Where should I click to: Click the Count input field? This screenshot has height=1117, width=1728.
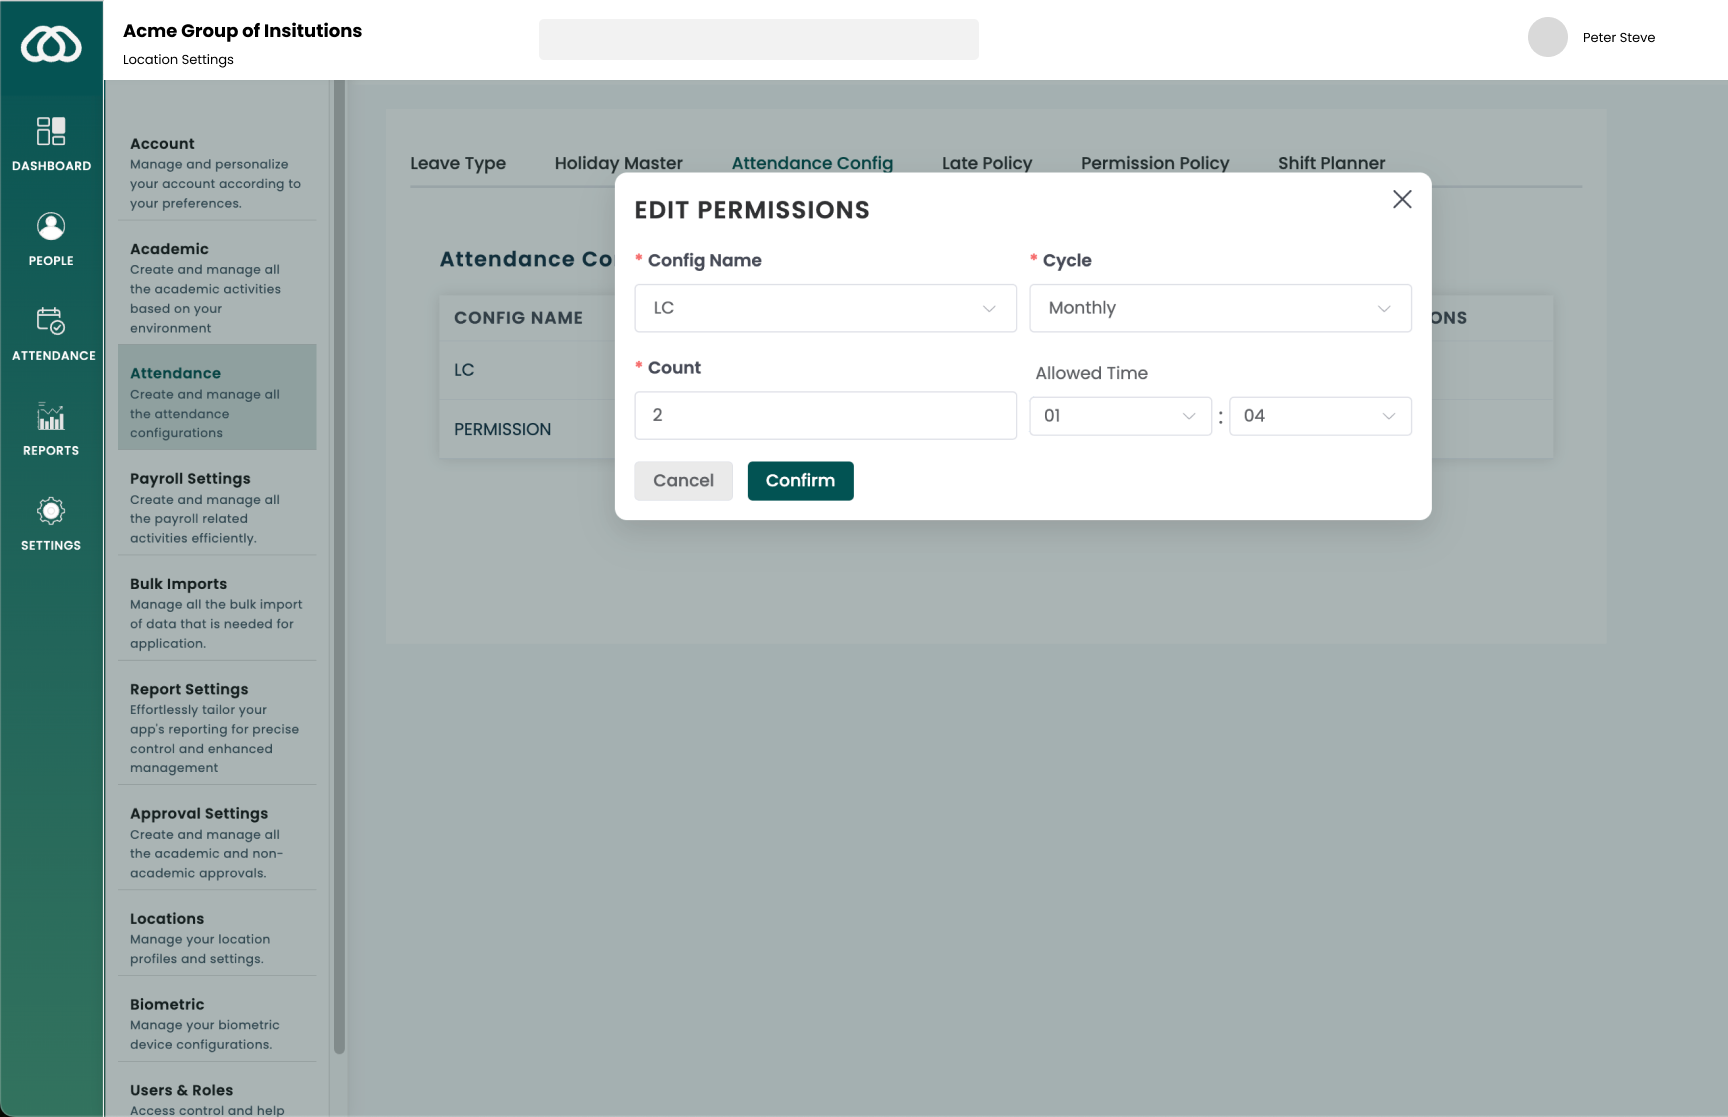825,415
